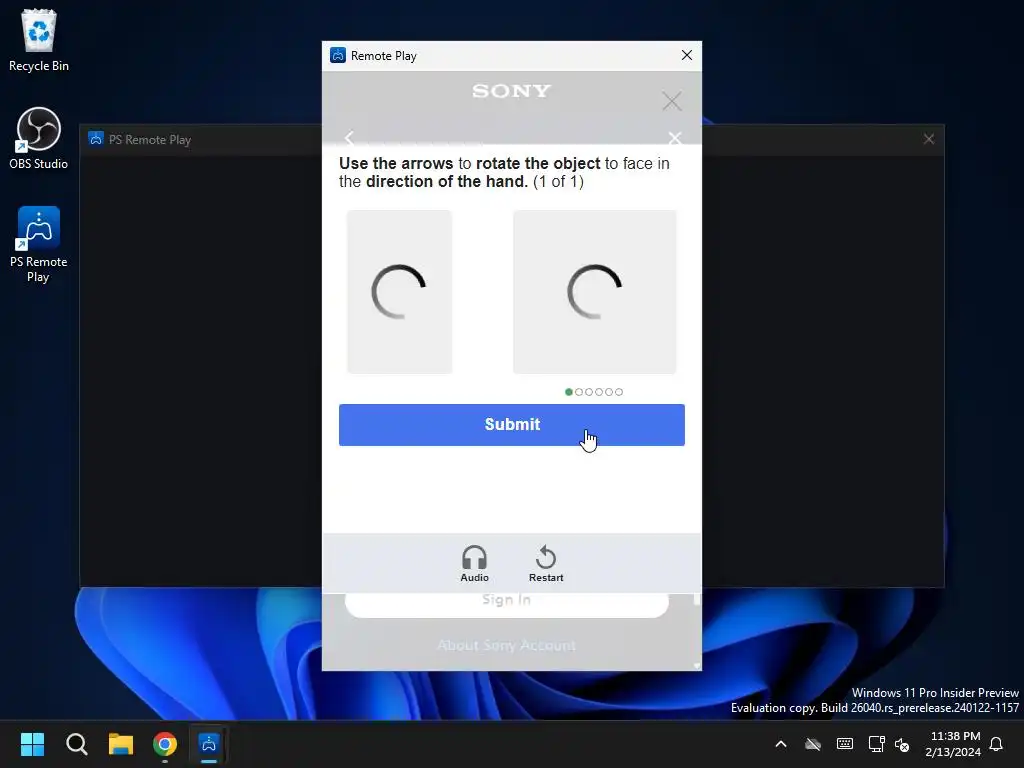Open File Explorer from the taskbar
This screenshot has height=768, width=1024.
pyautogui.click(x=121, y=744)
